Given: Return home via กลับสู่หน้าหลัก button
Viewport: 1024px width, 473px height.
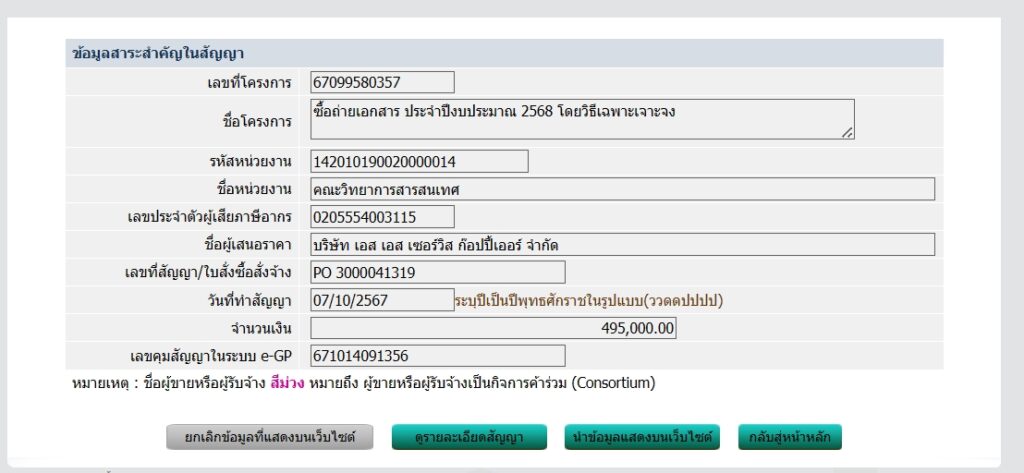Looking at the screenshot, I should point(790,437).
